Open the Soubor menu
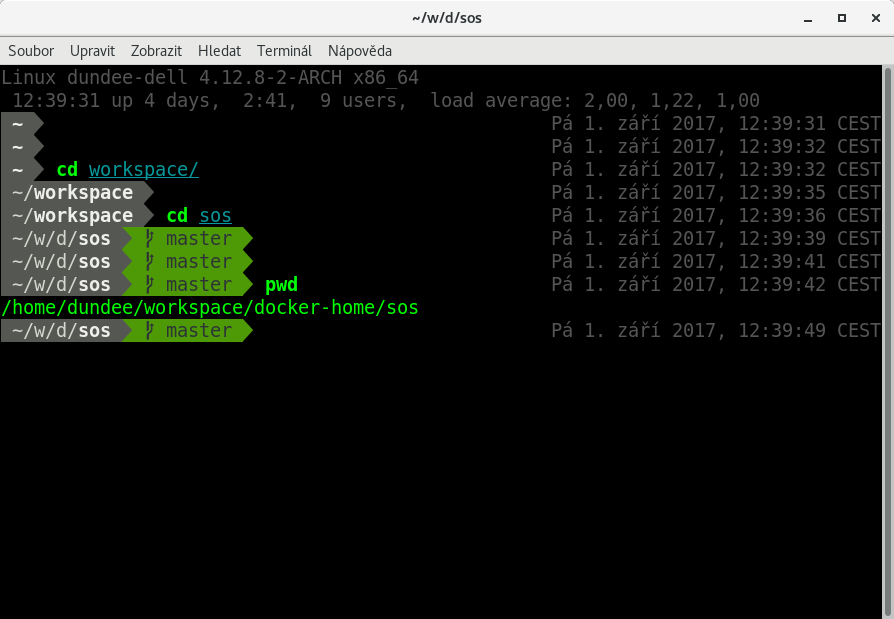The width and height of the screenshot is (894, 619). click(31, 51)
